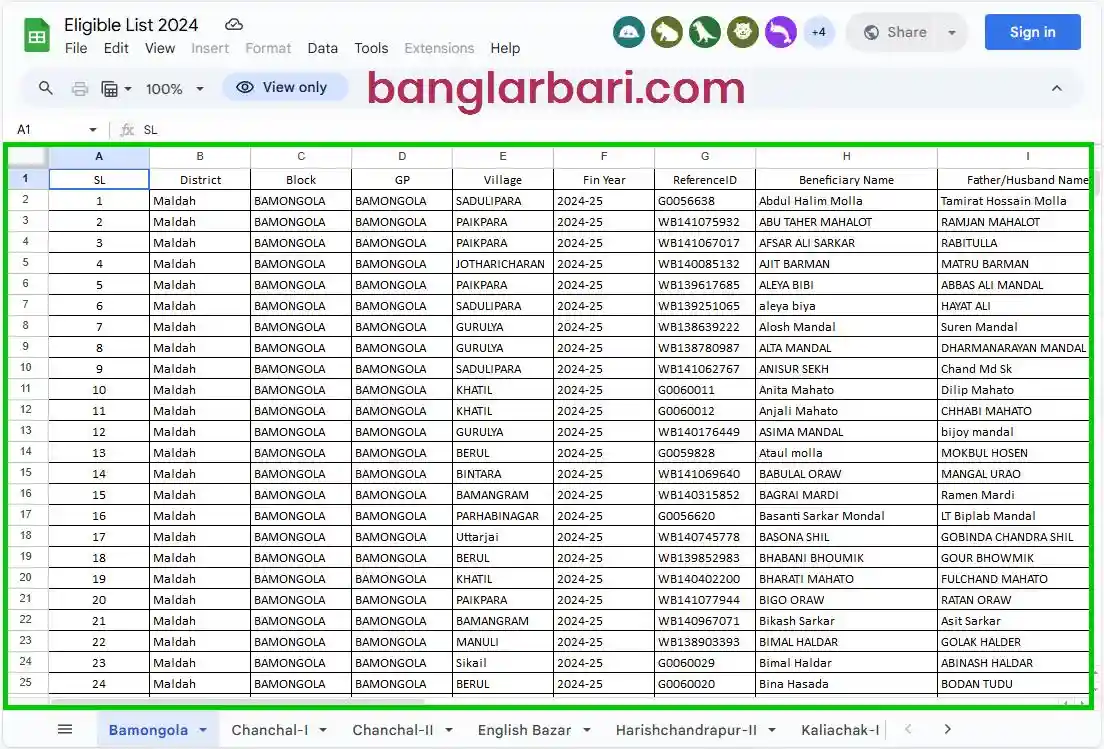
Task: Open the all-sheets hamburger menu icon
Action: [65, 729]
